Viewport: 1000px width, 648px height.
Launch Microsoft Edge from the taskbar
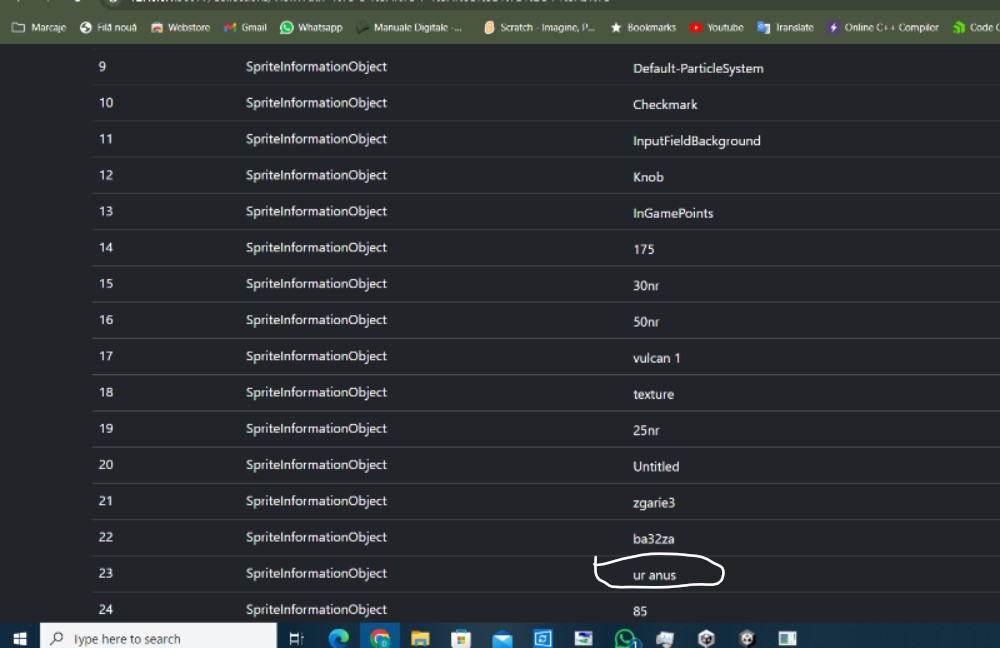click(339, 638)
